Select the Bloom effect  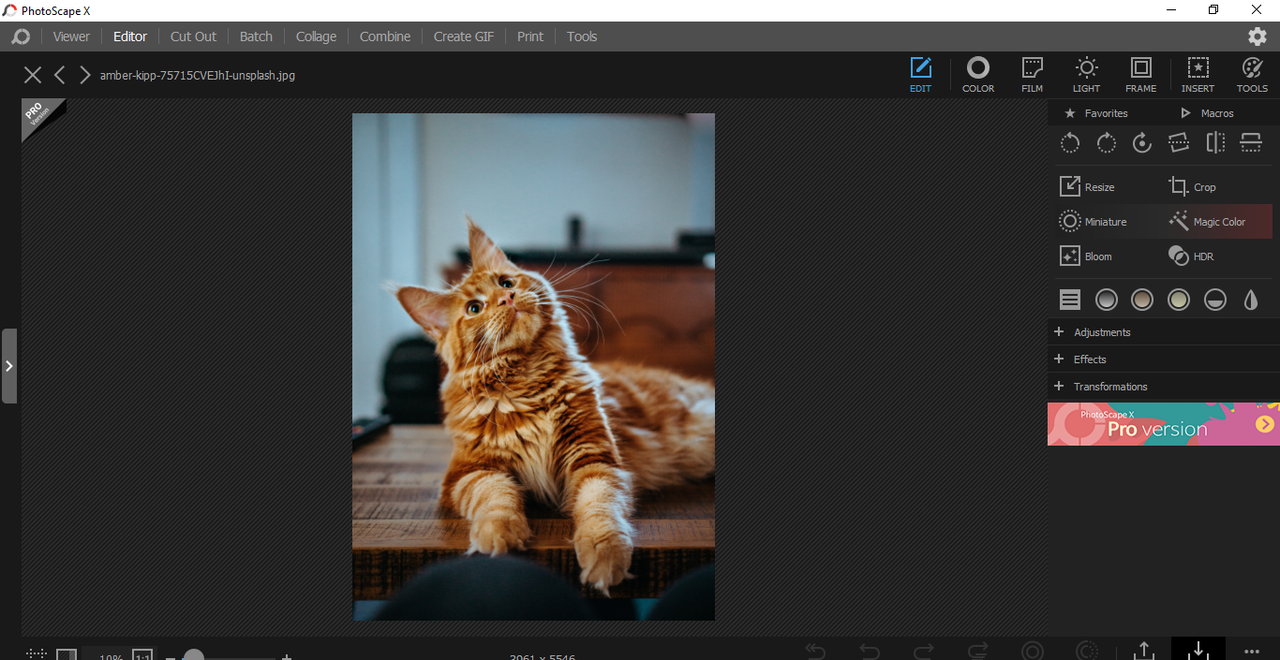pyautogui.click(x=1086, y=257)
